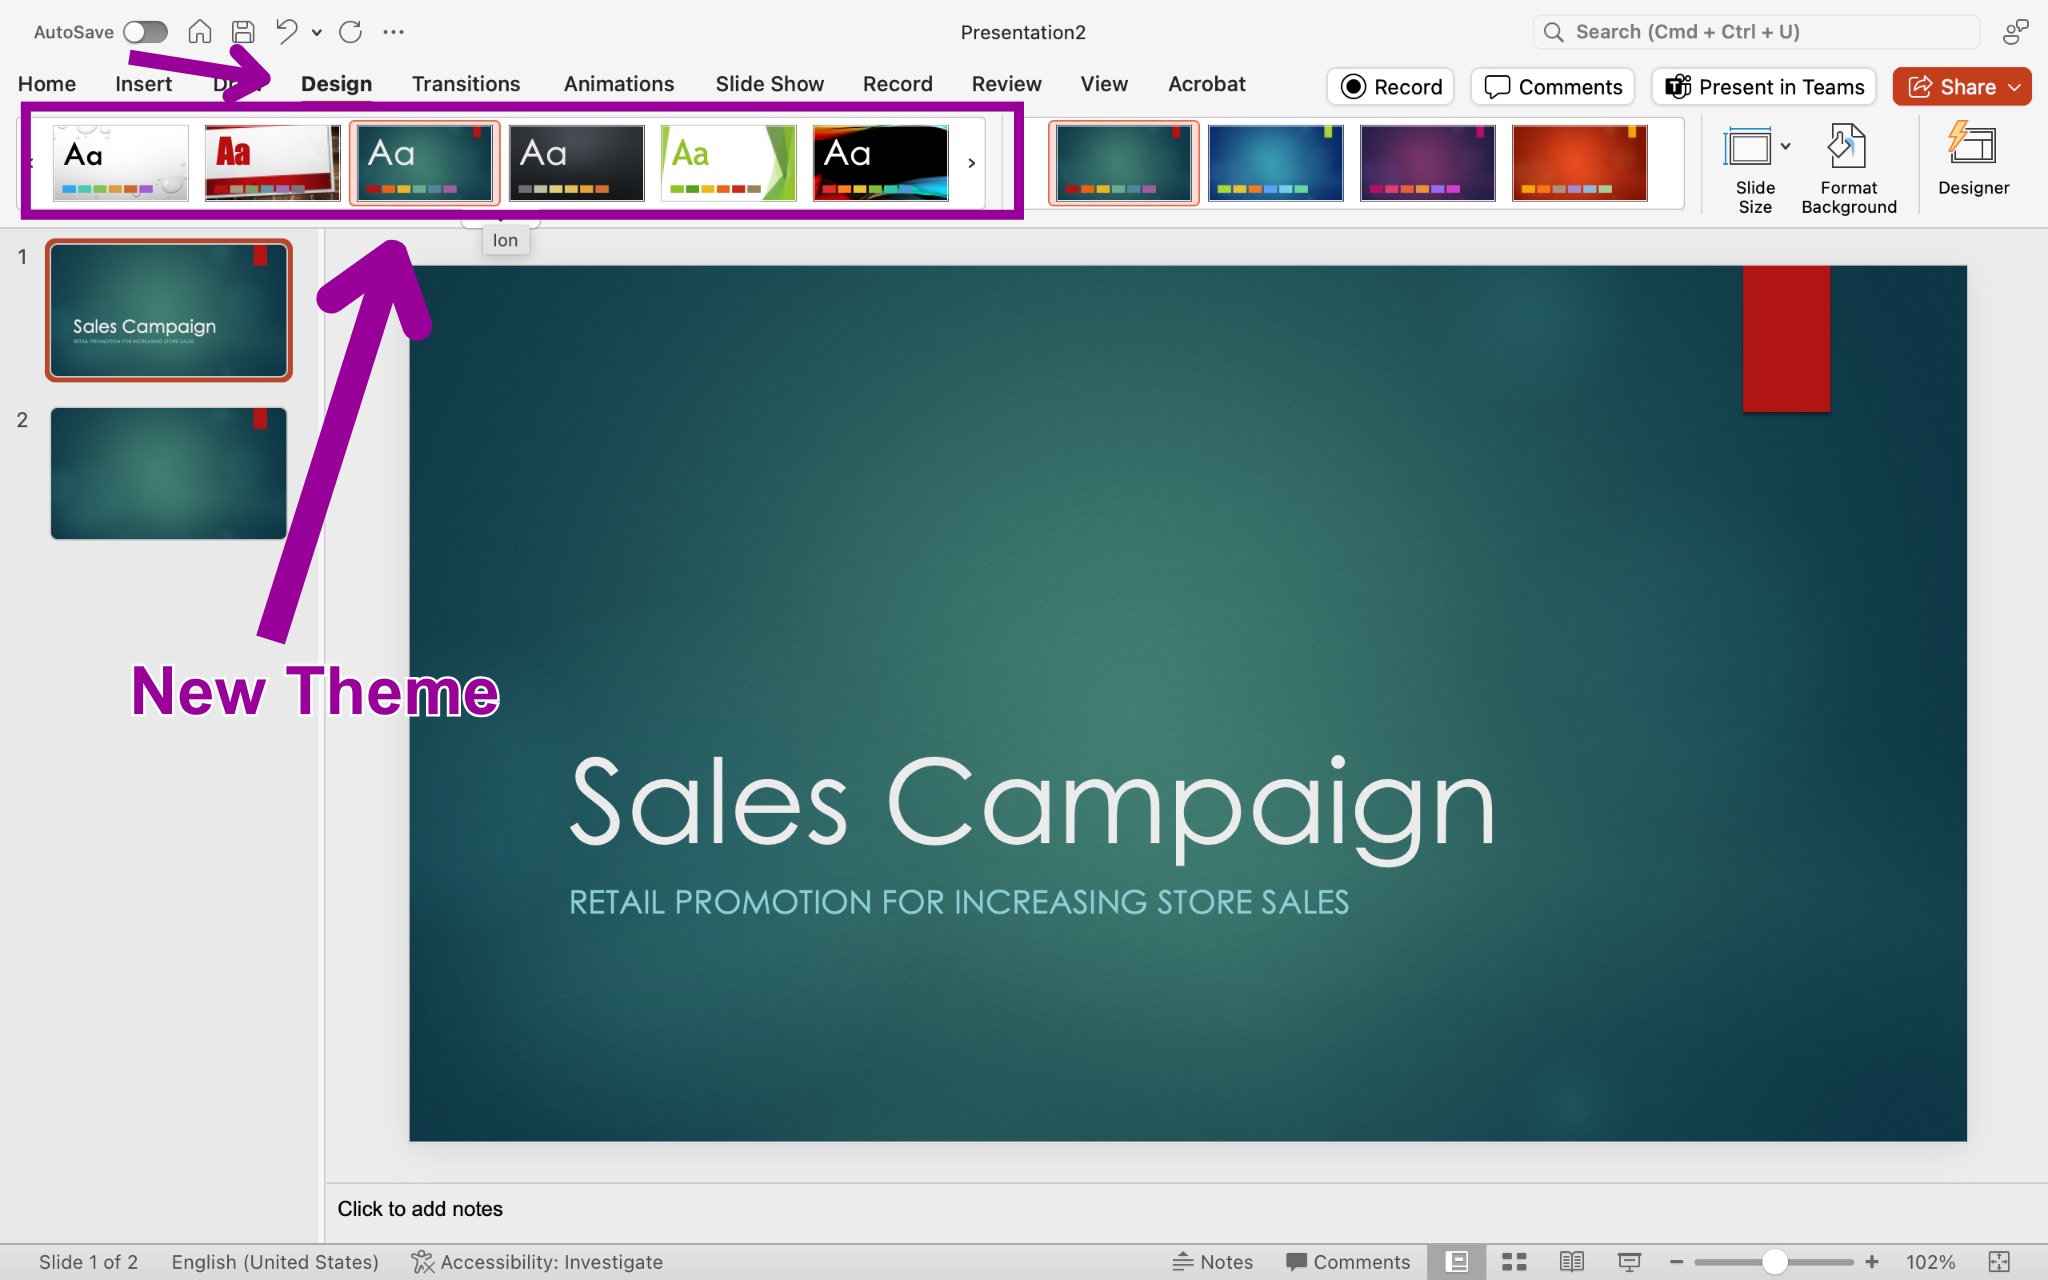Click the zoom in plus button
This screenshot has width=2048, height=1280.
(1872, 1262)
